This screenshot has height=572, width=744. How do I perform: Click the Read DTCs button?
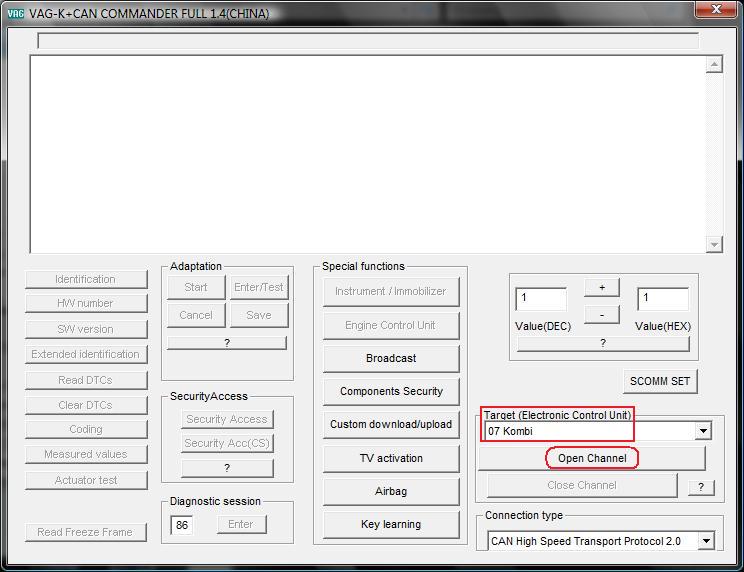pos(86,380)
